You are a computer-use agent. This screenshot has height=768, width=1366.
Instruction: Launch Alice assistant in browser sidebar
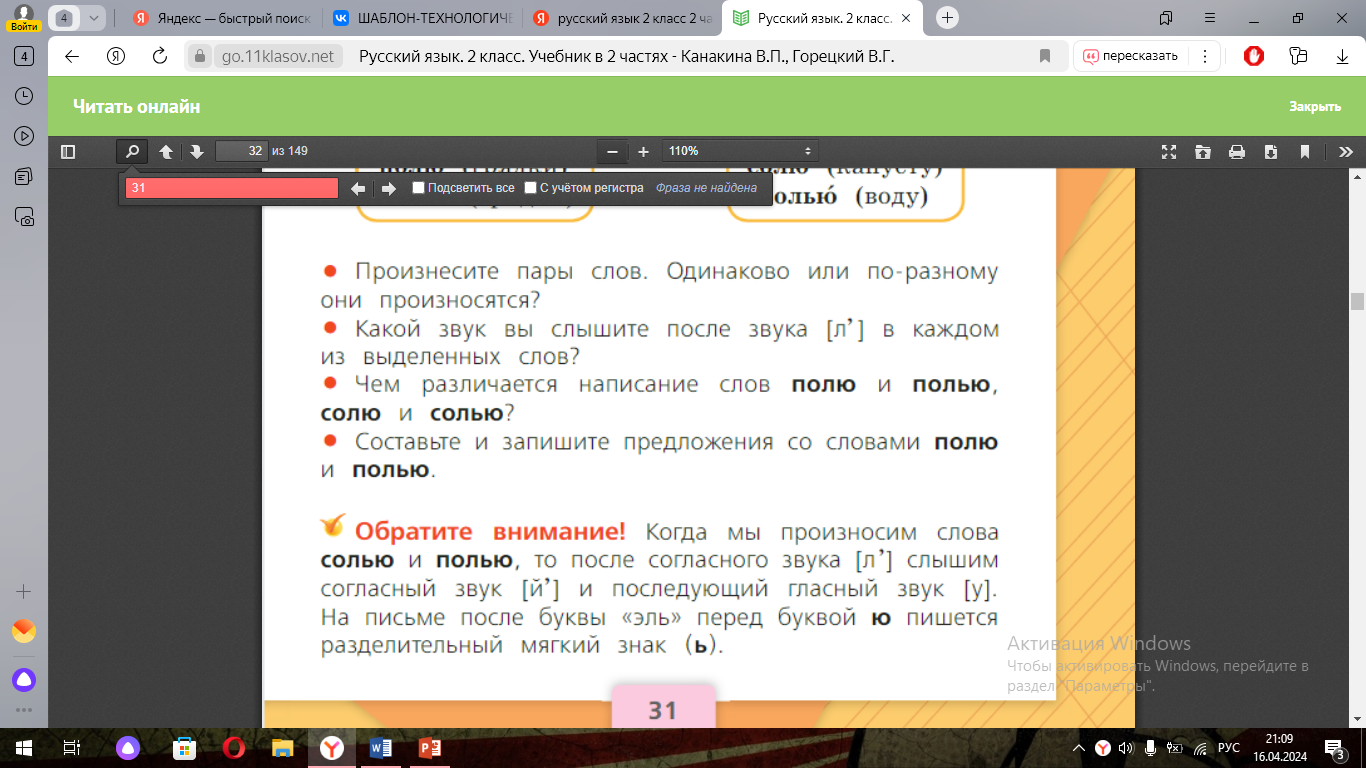click(x=24, y=680)
